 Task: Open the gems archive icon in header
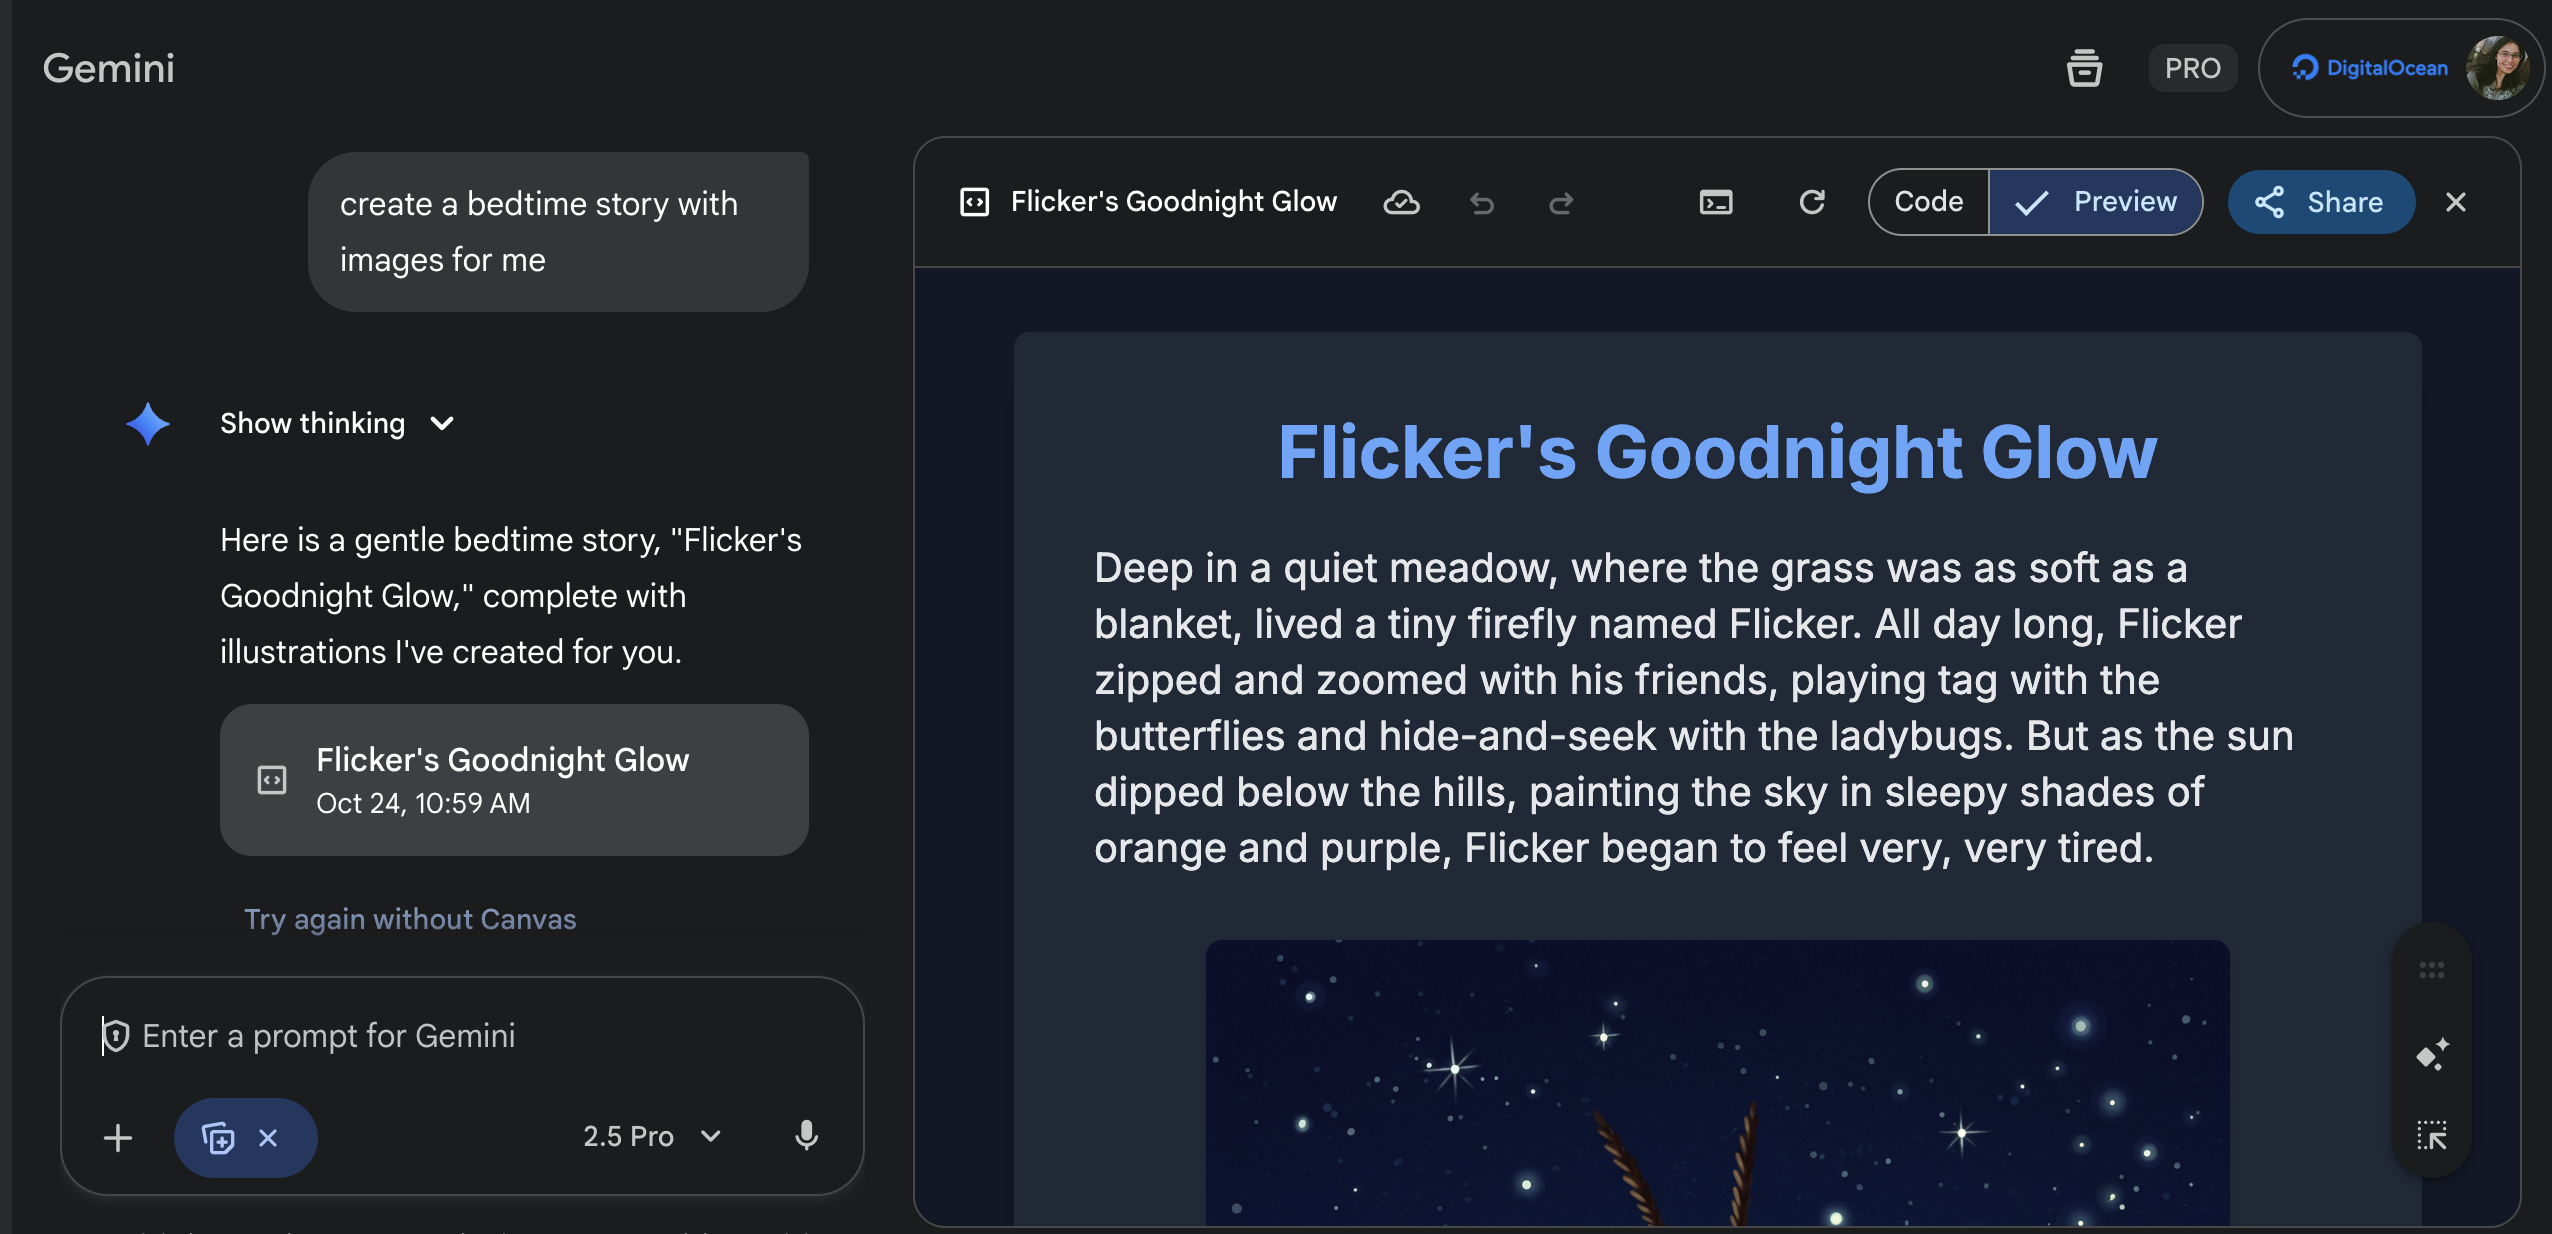point(2084,68)
